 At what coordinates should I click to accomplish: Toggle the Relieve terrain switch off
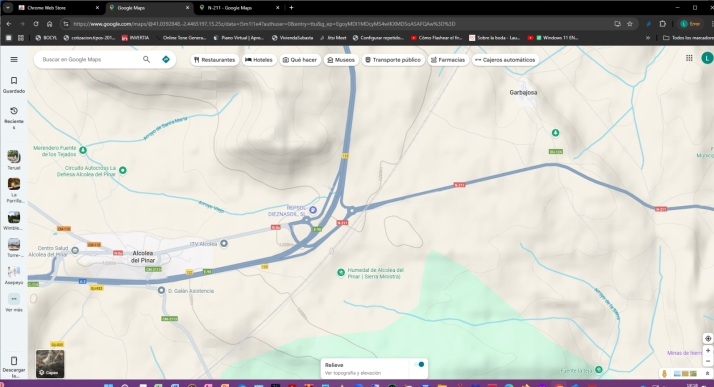[x=419, y=364]
